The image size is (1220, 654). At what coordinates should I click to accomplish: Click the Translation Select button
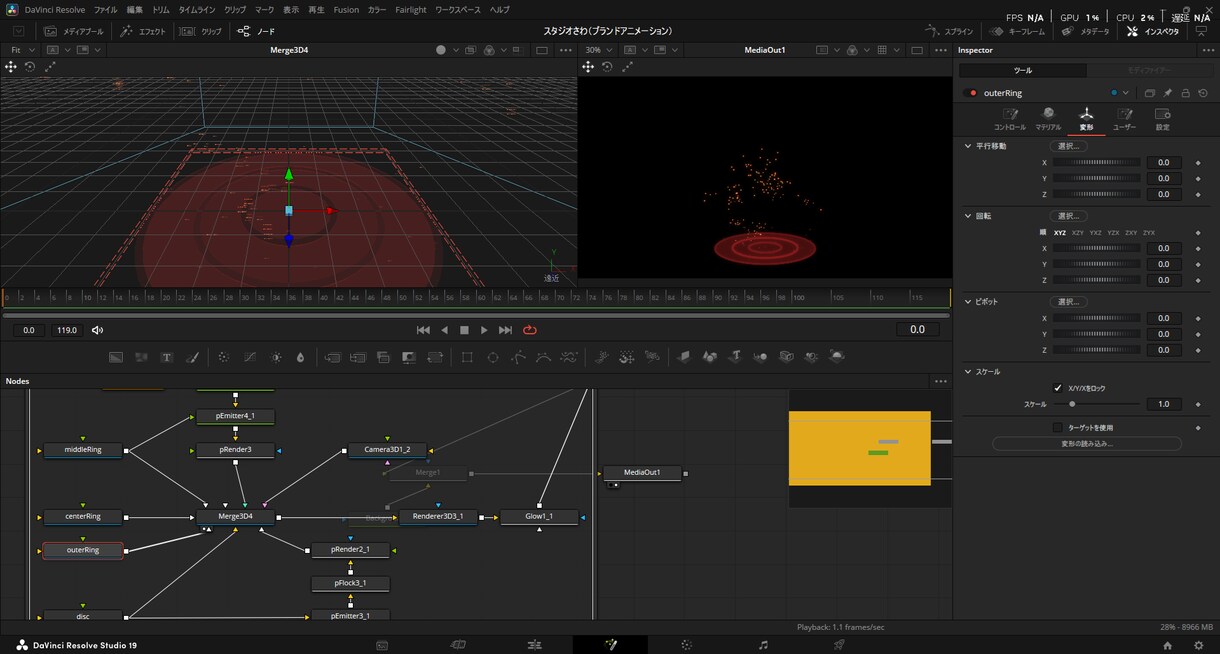(x=1067, y=146)
